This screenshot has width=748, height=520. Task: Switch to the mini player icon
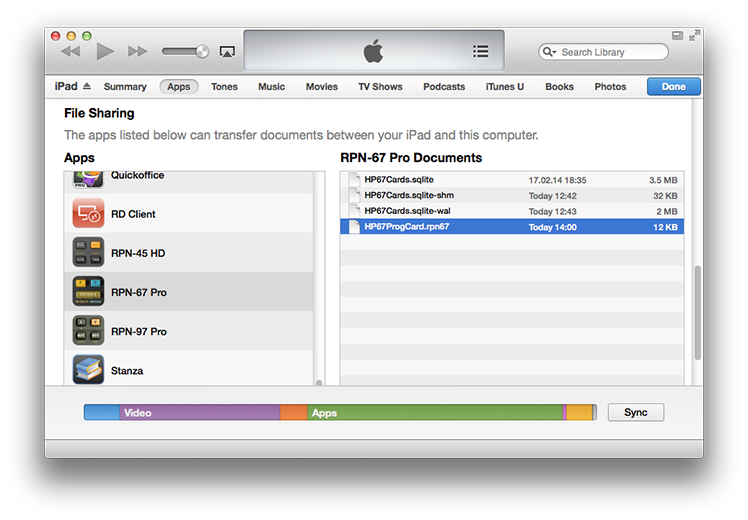click(x=677, y=35)
